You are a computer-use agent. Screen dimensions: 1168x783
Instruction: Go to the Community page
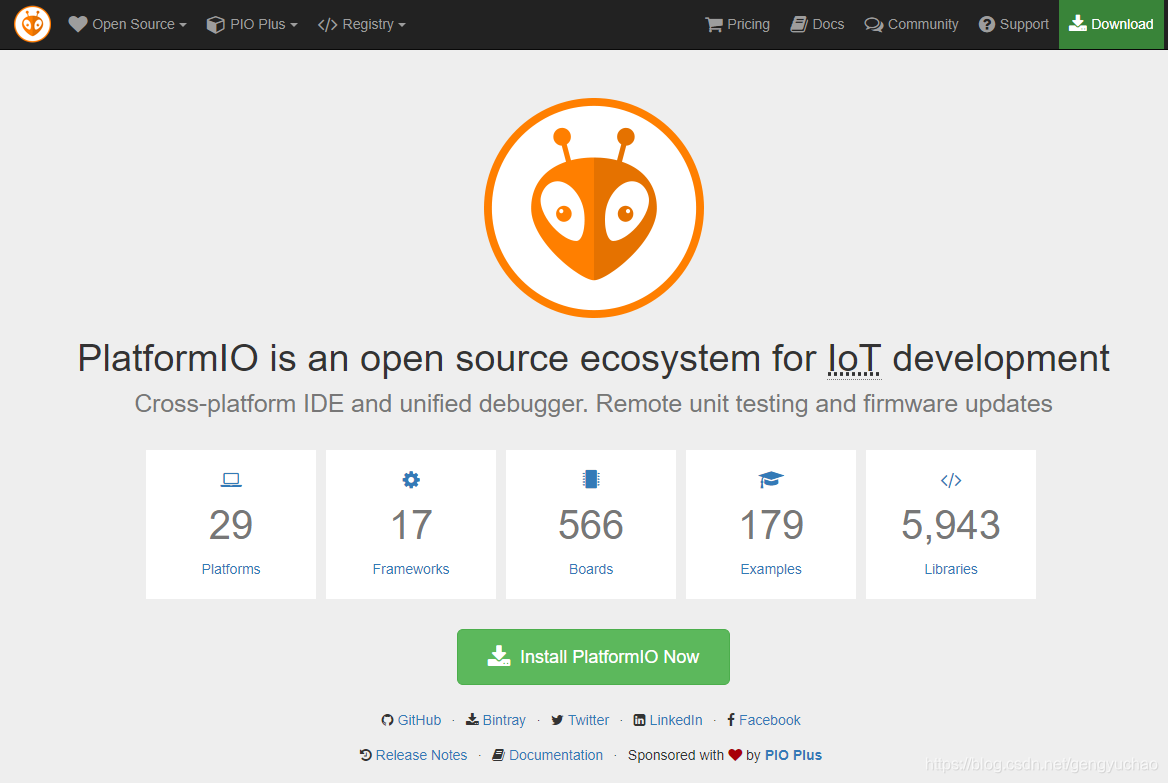pos(911,25)
